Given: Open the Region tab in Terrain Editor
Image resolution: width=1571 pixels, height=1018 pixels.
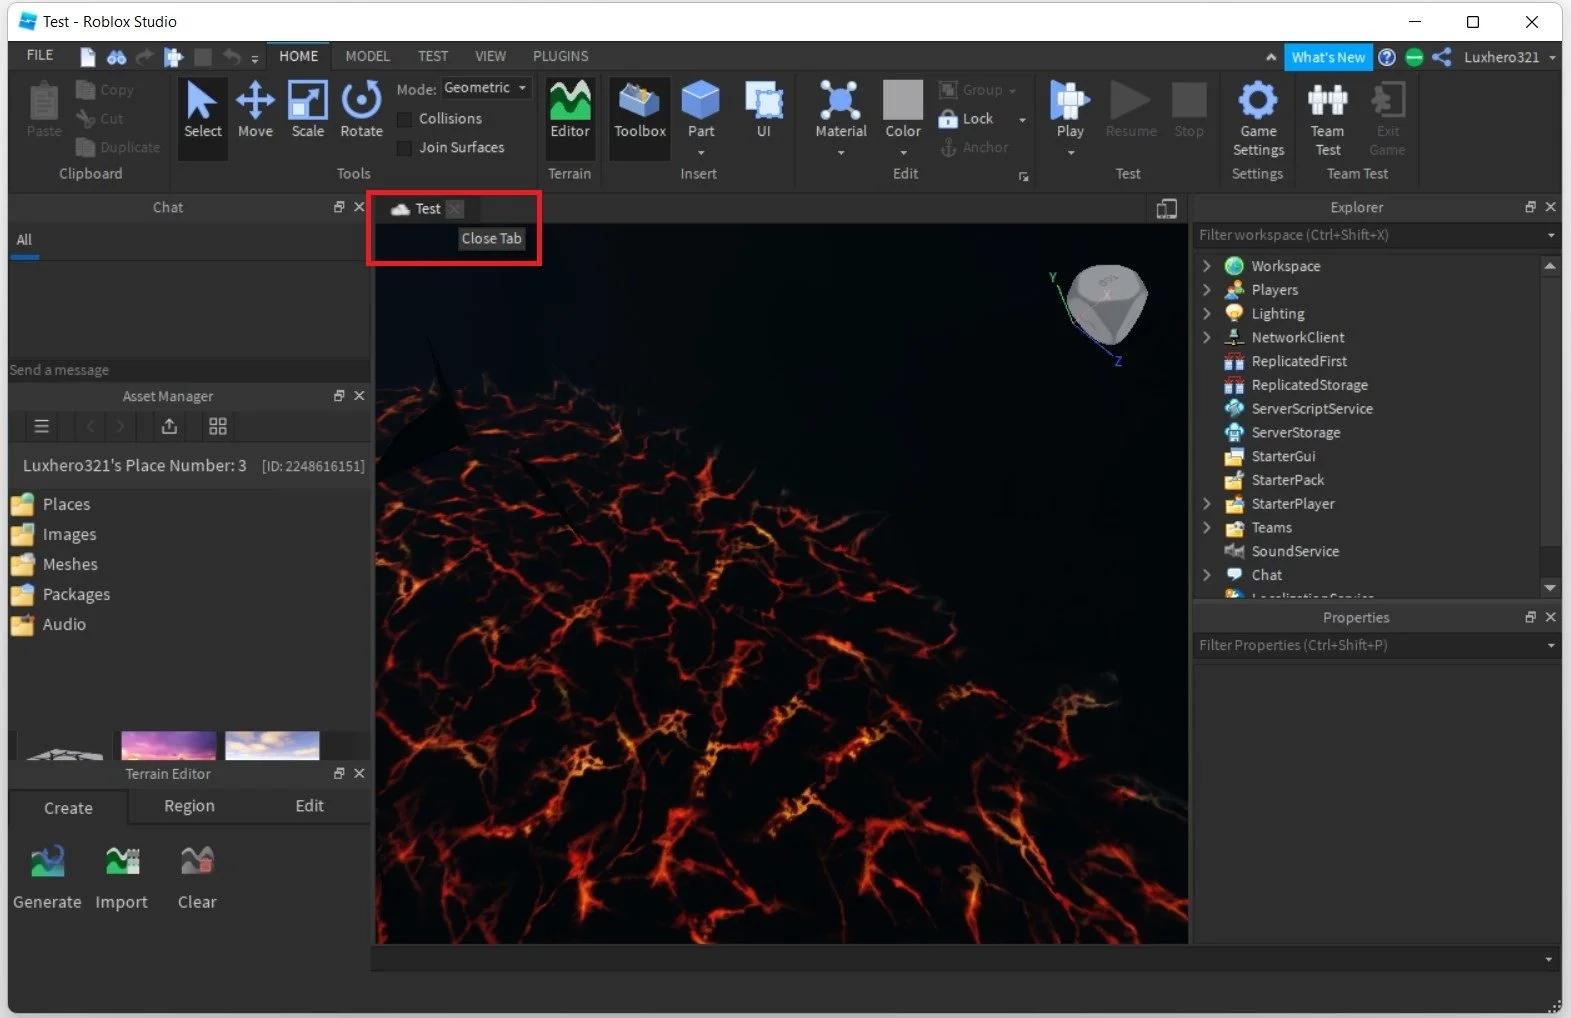Looking at the screenshot, I should (189, 806).
